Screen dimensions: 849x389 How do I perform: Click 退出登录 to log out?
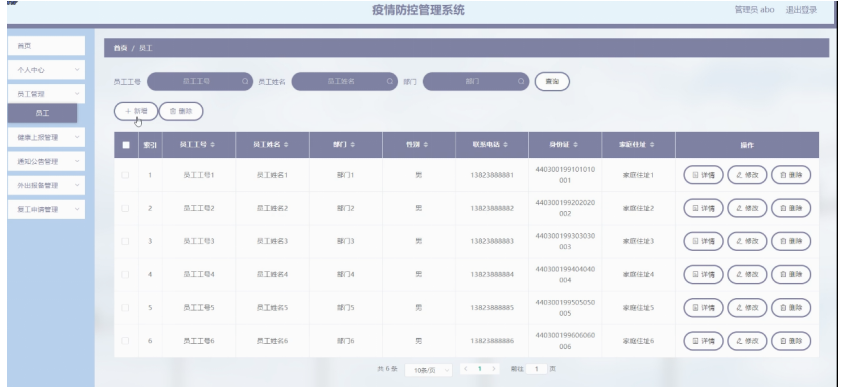(x=801, y=10)
